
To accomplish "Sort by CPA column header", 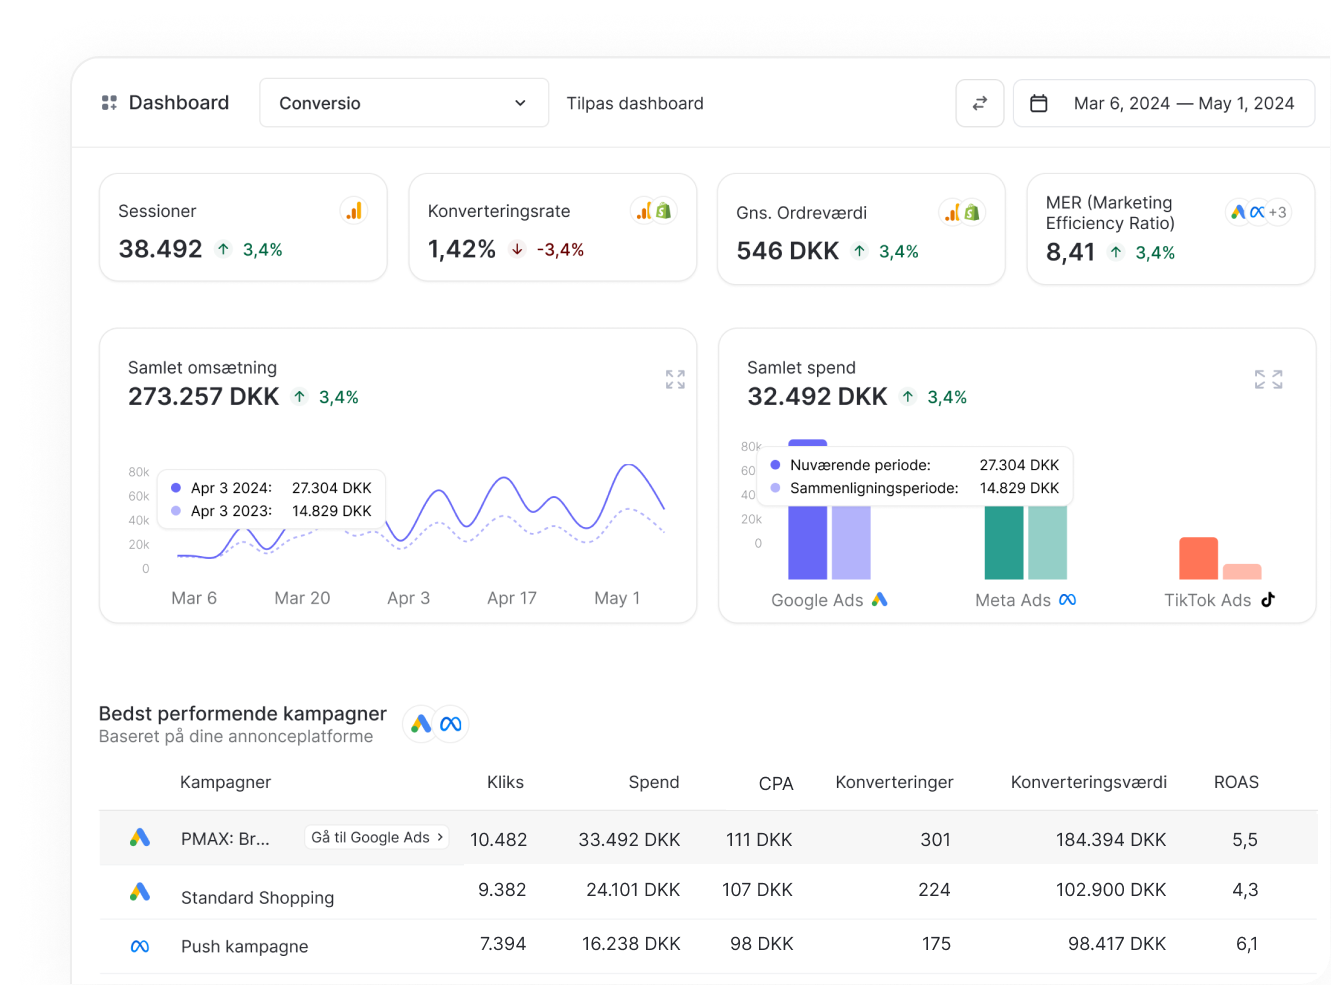I will click(x=776, y=784).
